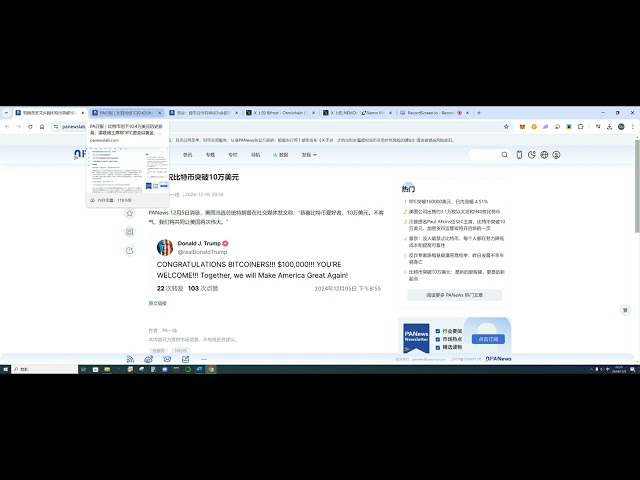Click the page vertical scrollbar
The width and height of the screenshot is (640, 480).
pos(637,186)
